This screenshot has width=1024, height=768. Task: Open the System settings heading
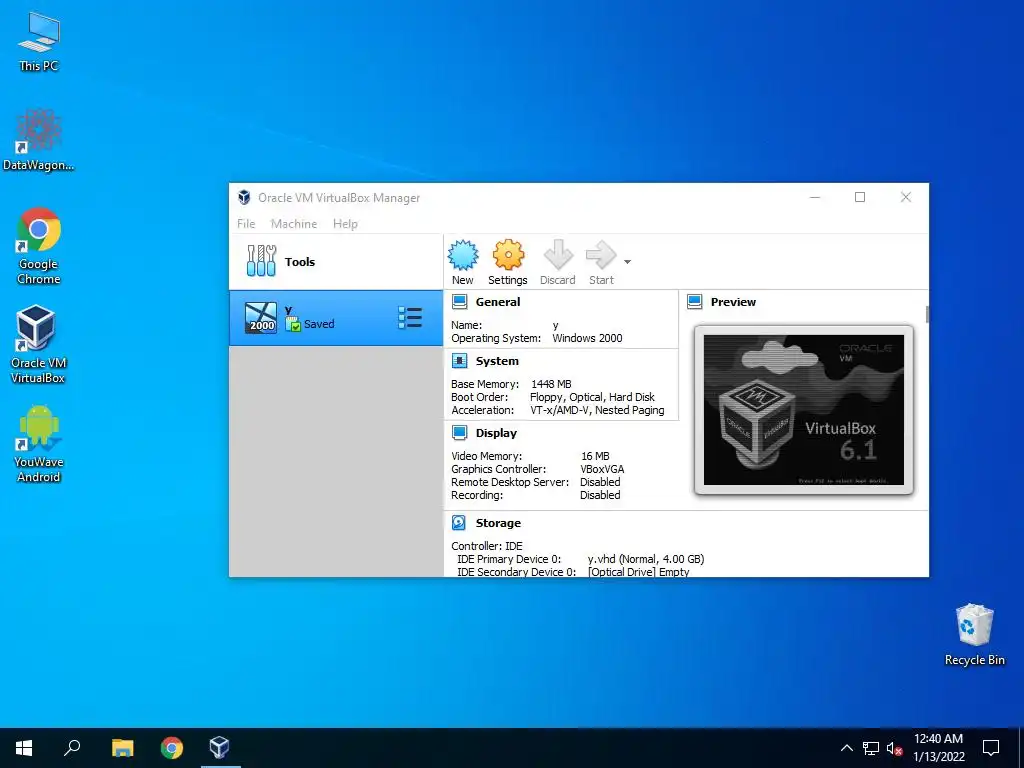tap(497, 360)
